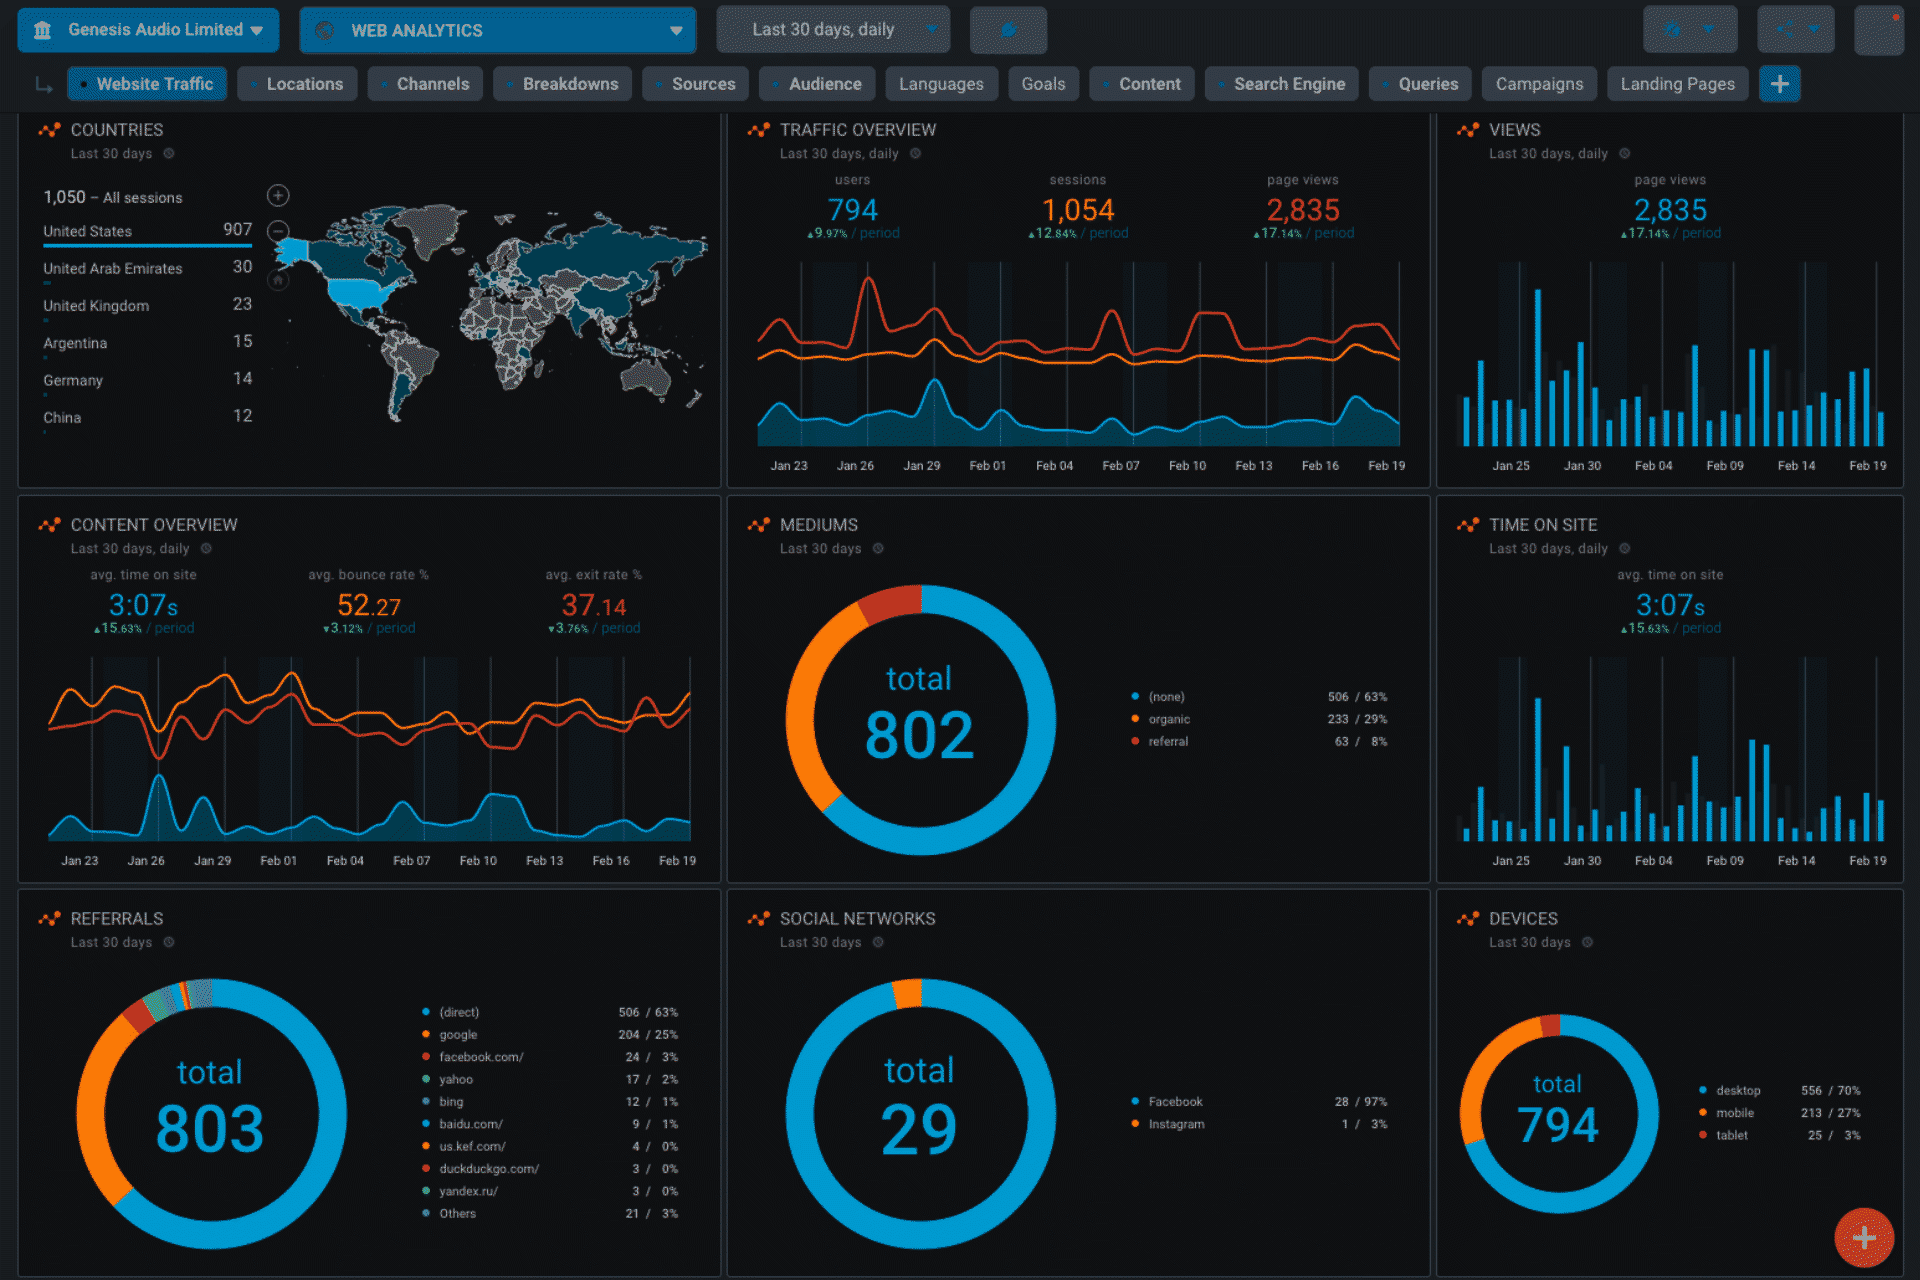
Task: Toggle the Facebook legend item in Social Networks
Action: coord(1174,1102)
